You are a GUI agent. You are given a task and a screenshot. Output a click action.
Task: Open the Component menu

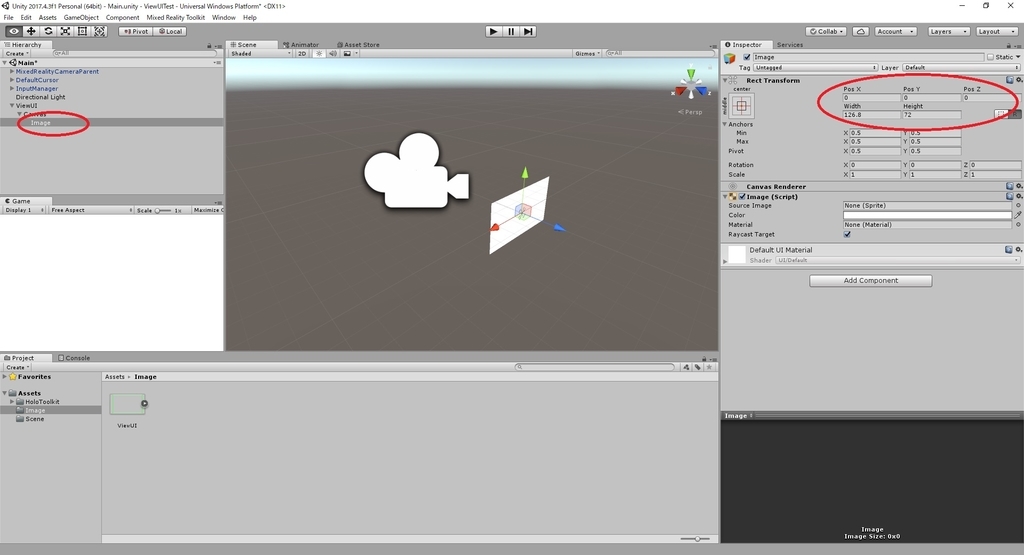[122, 18]
